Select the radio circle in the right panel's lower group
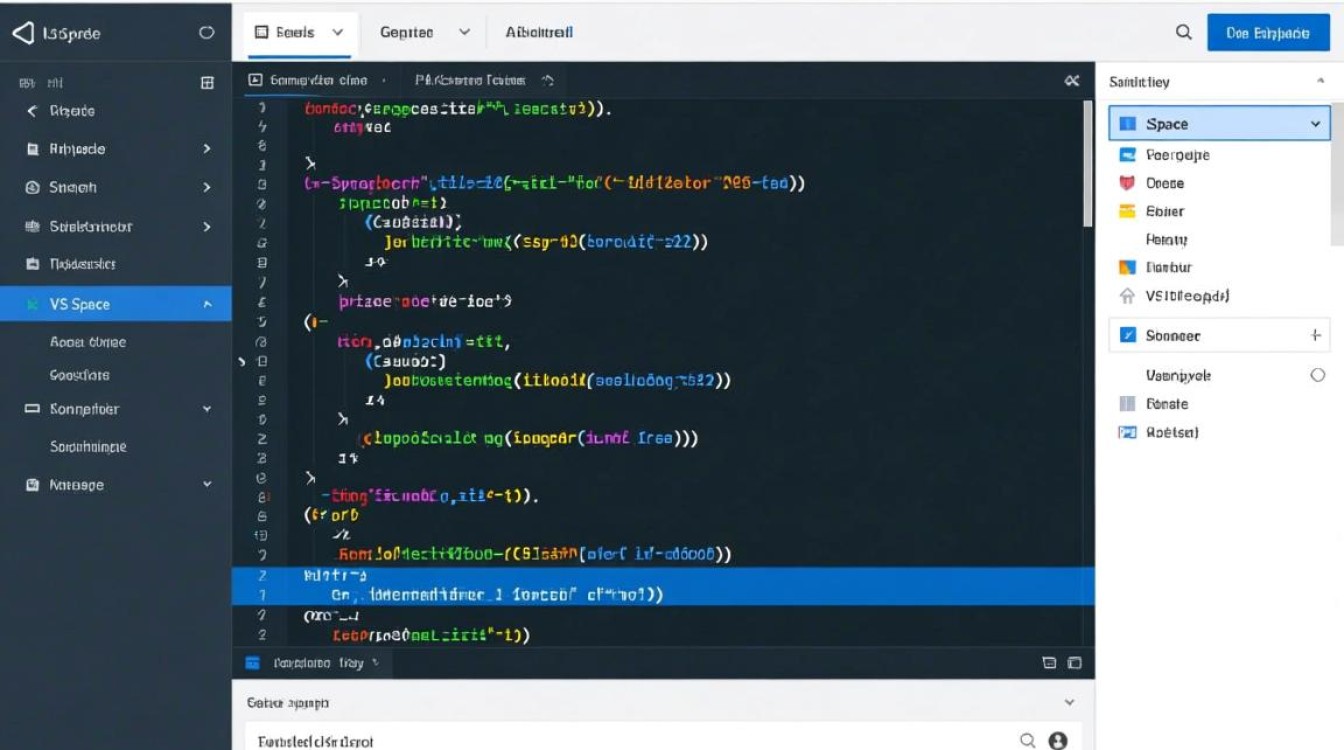The height and width of the screenshot is (750, 1344). point(1317,375)
